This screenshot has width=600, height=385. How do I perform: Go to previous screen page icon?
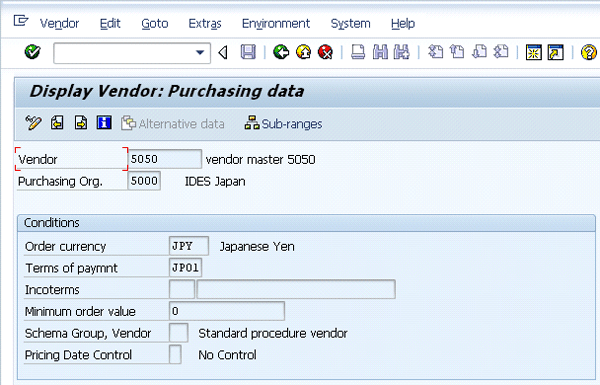[57, 123]
